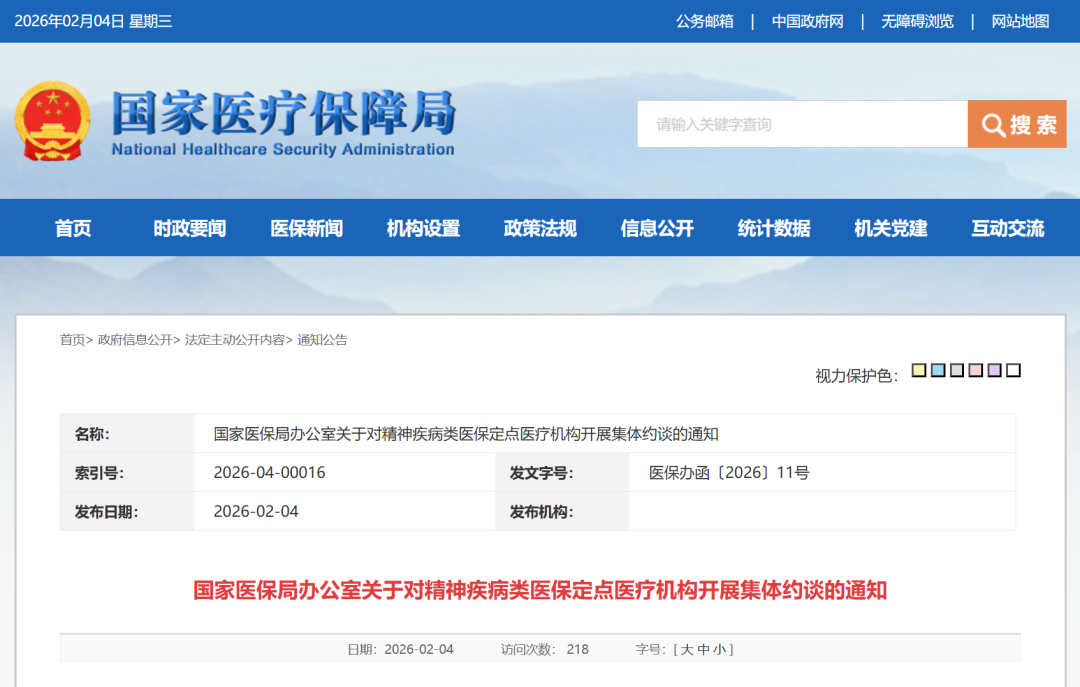The width and height of the screenshot is (1080, 687).
Task: Select the blue eyesight protection color swatch
Action: [x=937, y=370]
